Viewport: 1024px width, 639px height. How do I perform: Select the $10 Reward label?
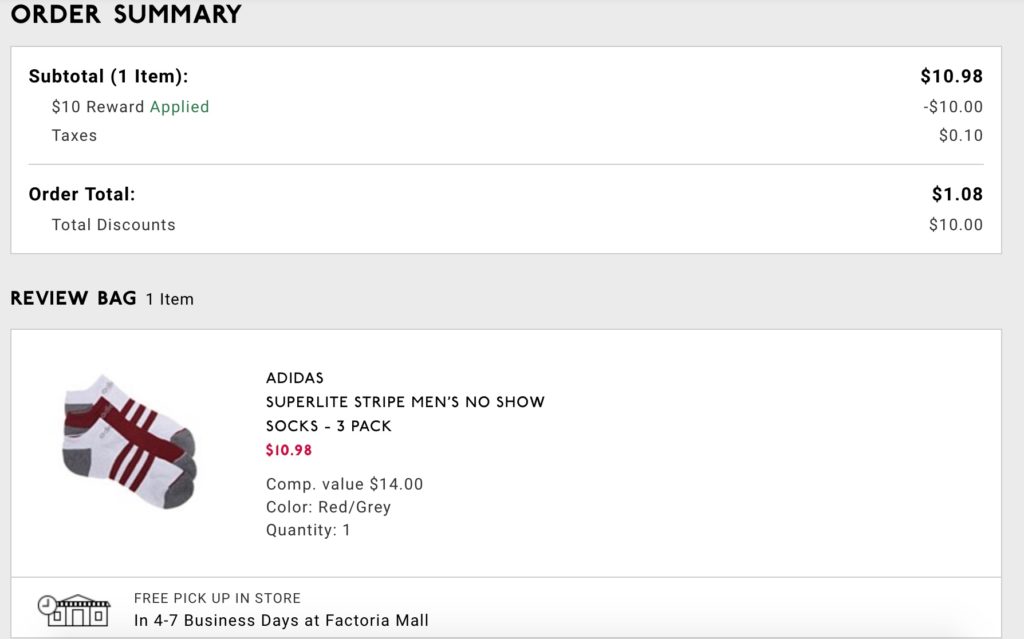98,106
